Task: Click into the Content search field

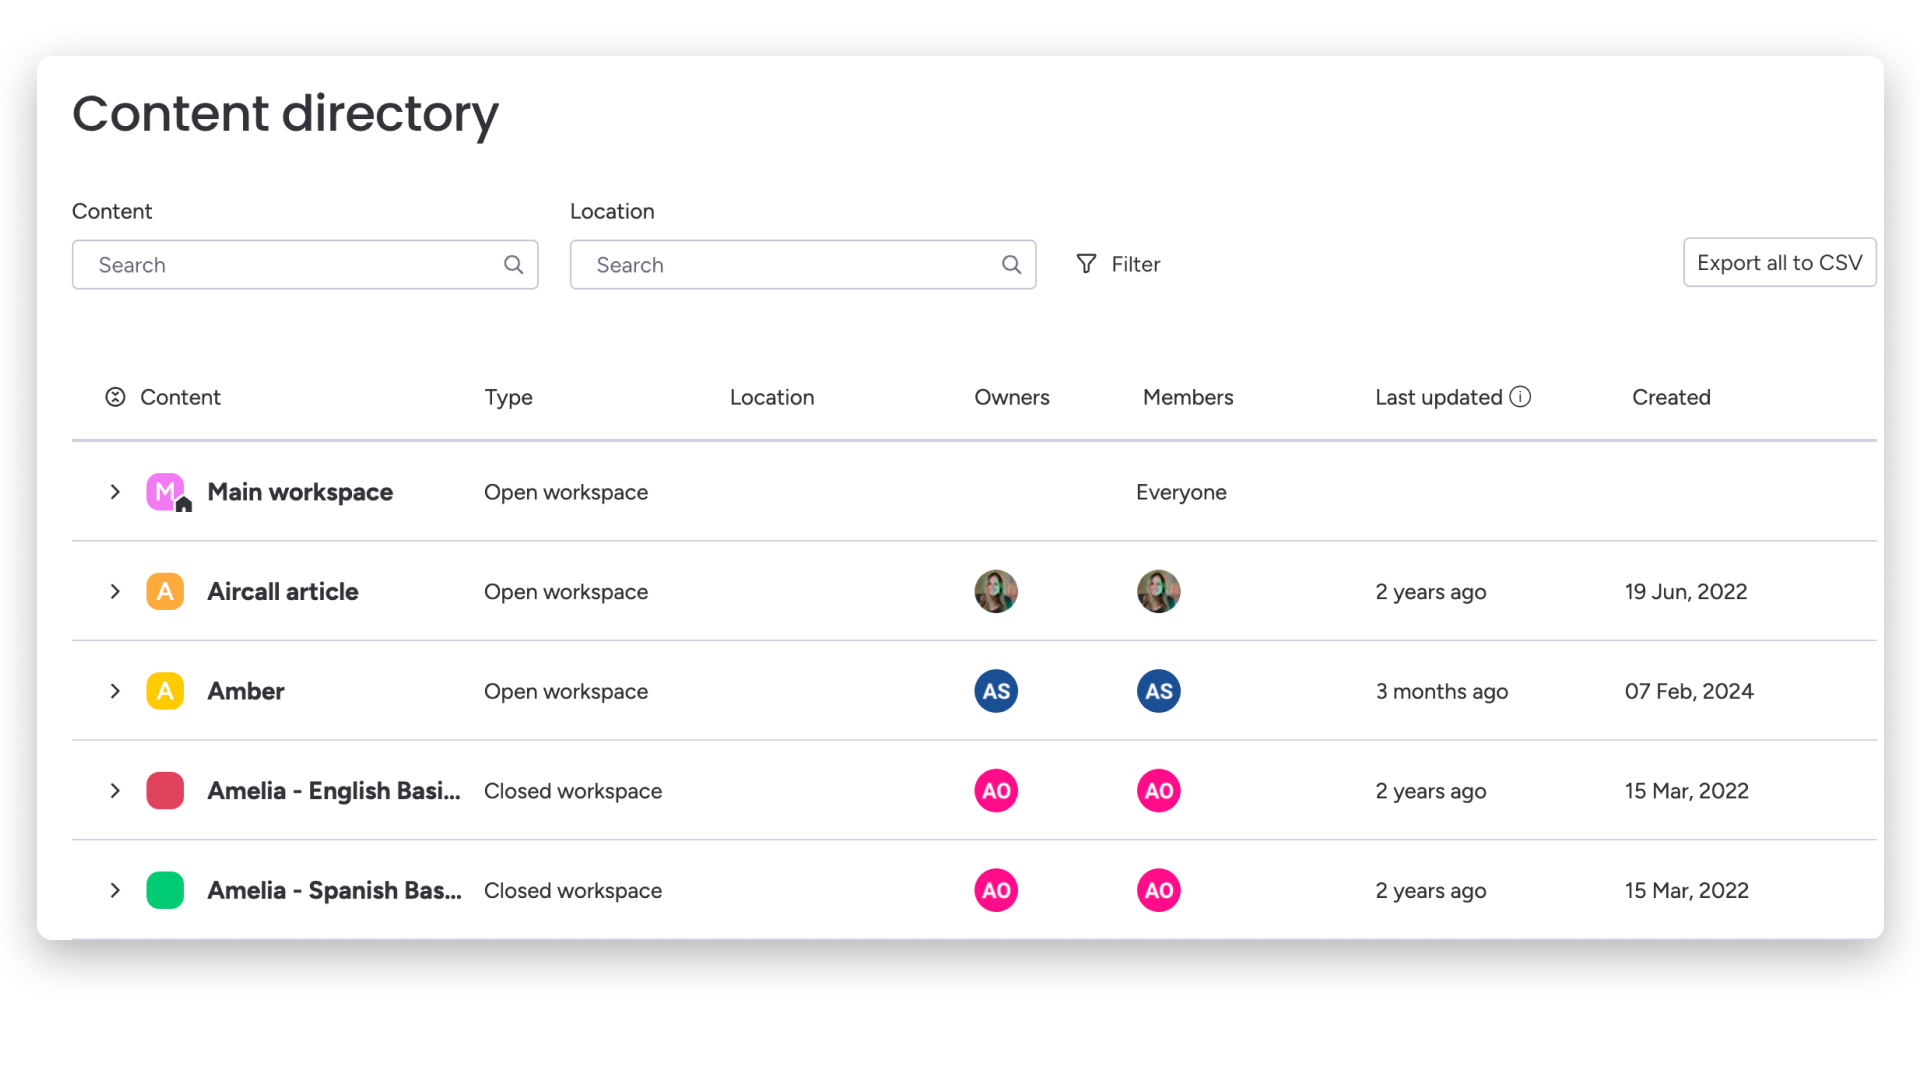Action: pyautogui.click(x=290, y=265)
